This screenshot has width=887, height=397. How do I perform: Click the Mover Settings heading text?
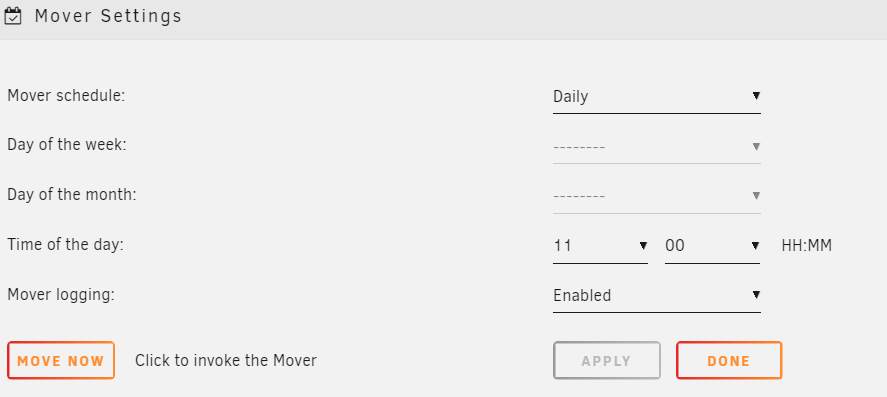[x=108, y=16]
